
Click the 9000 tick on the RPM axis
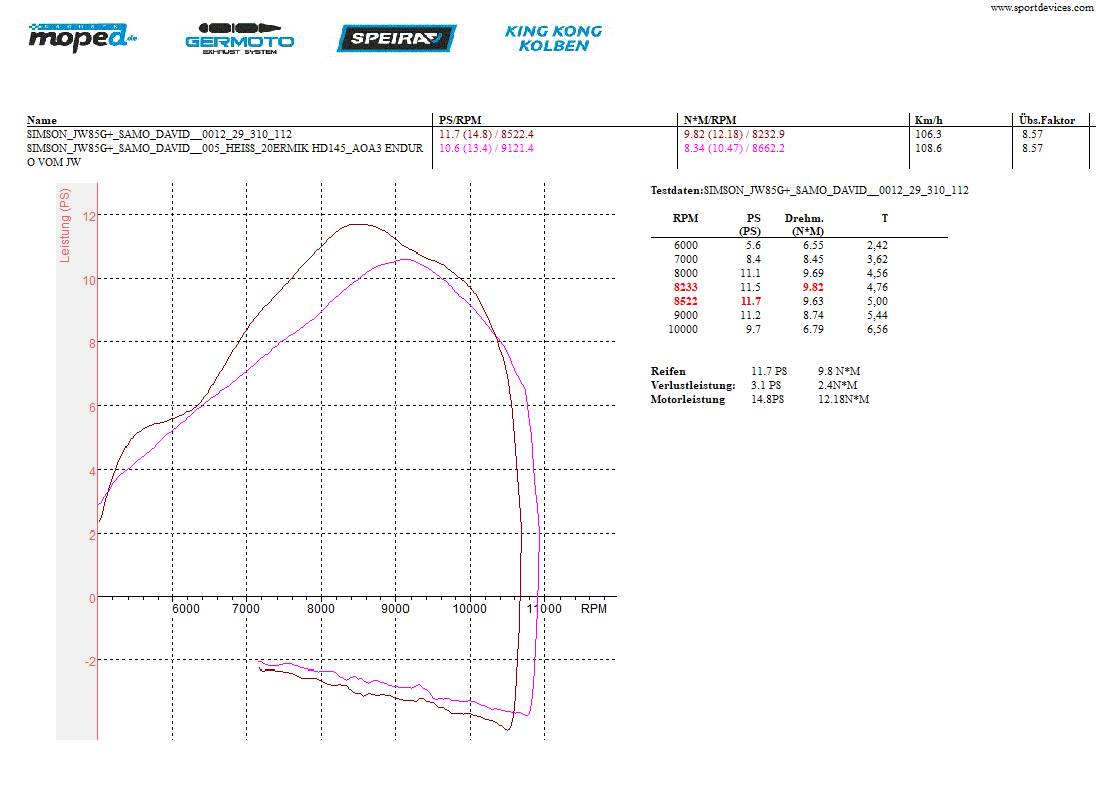pos(395,608)
